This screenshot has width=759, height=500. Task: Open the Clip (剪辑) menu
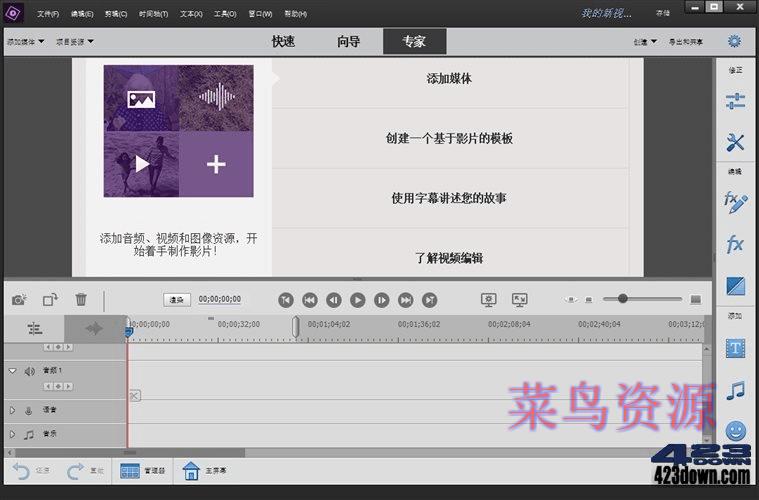pyautogui.click(x=116, y=14)
